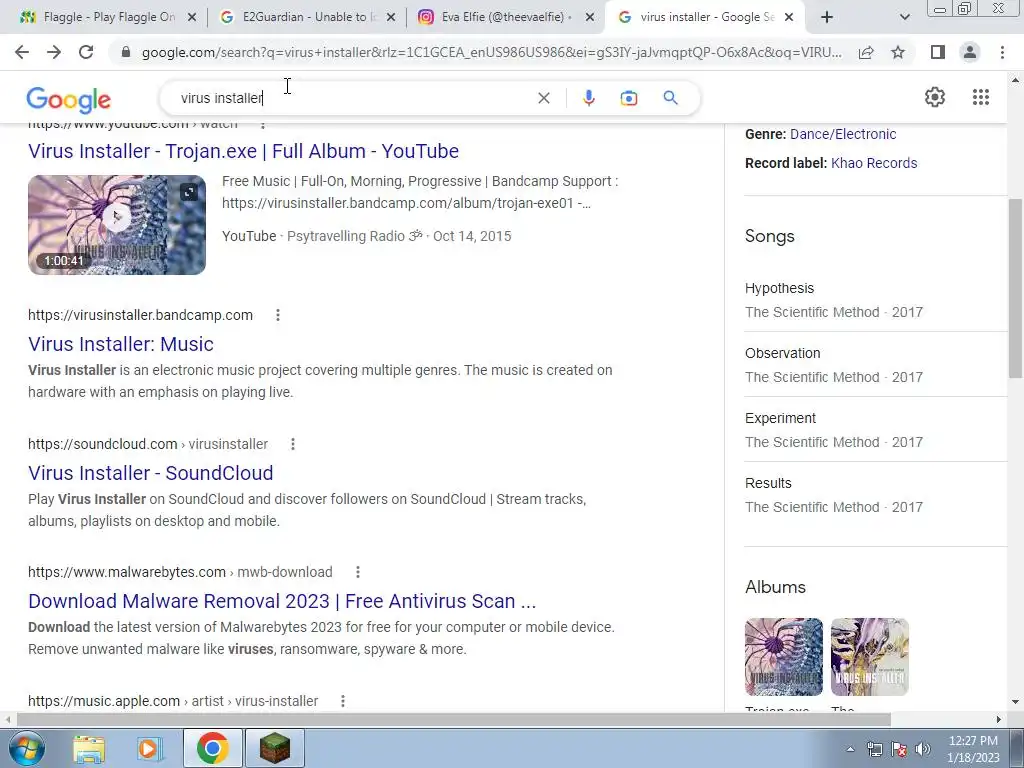The width and height of the screenshot is (1024, 768).
Task: Open Windows Explorer from the taskbar
Action: click(x=89, y=748)
